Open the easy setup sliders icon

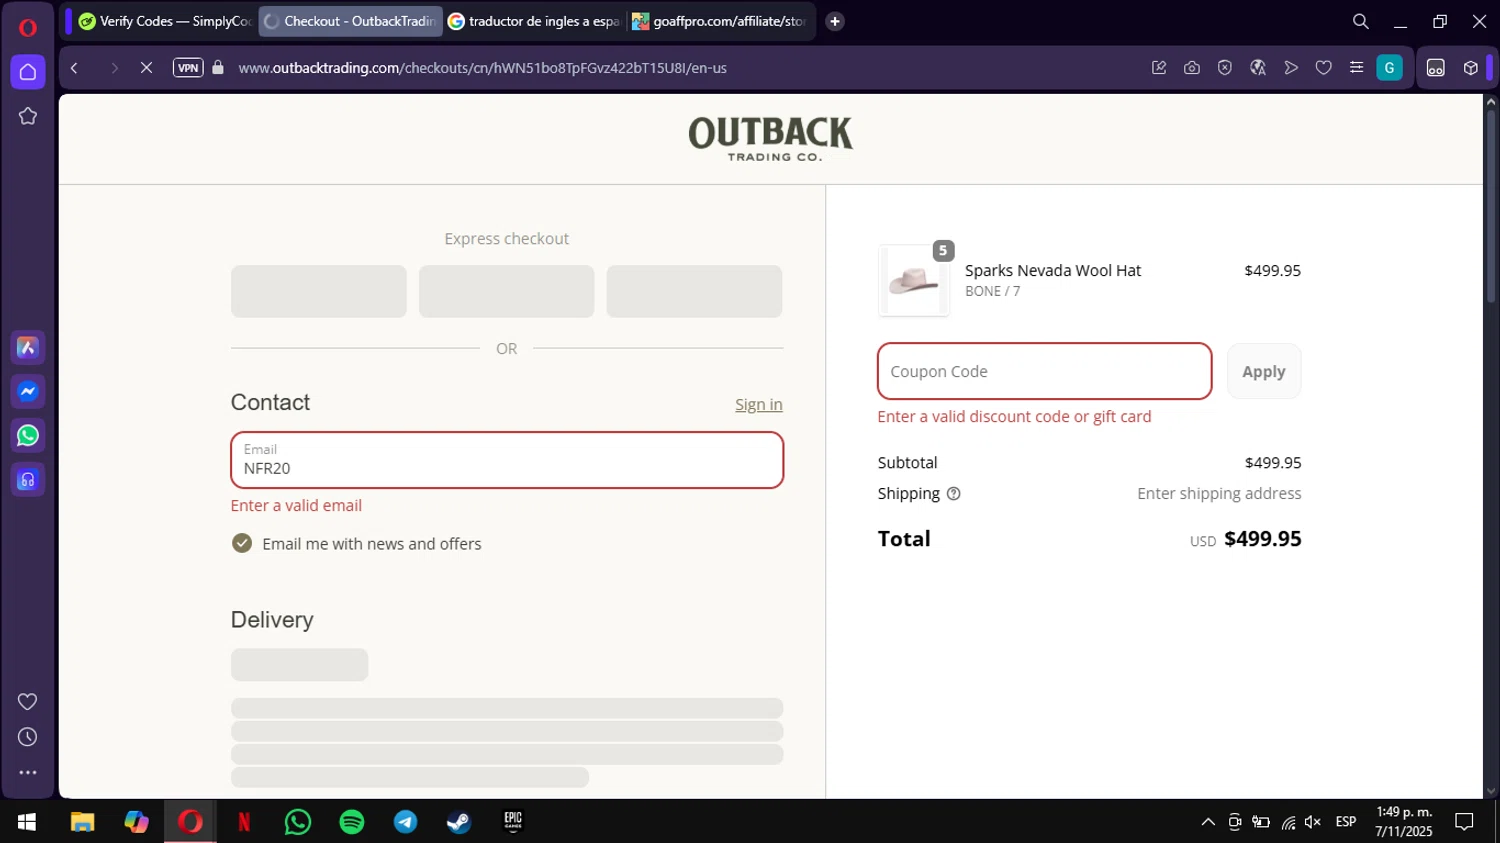[1357, 68]
